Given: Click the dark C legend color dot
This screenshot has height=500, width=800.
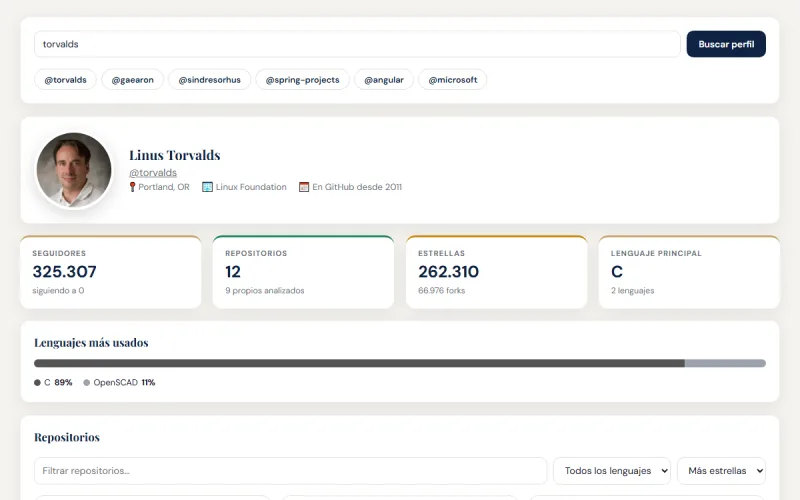Looking at the screenshot, I should click(x=37, y=383).
